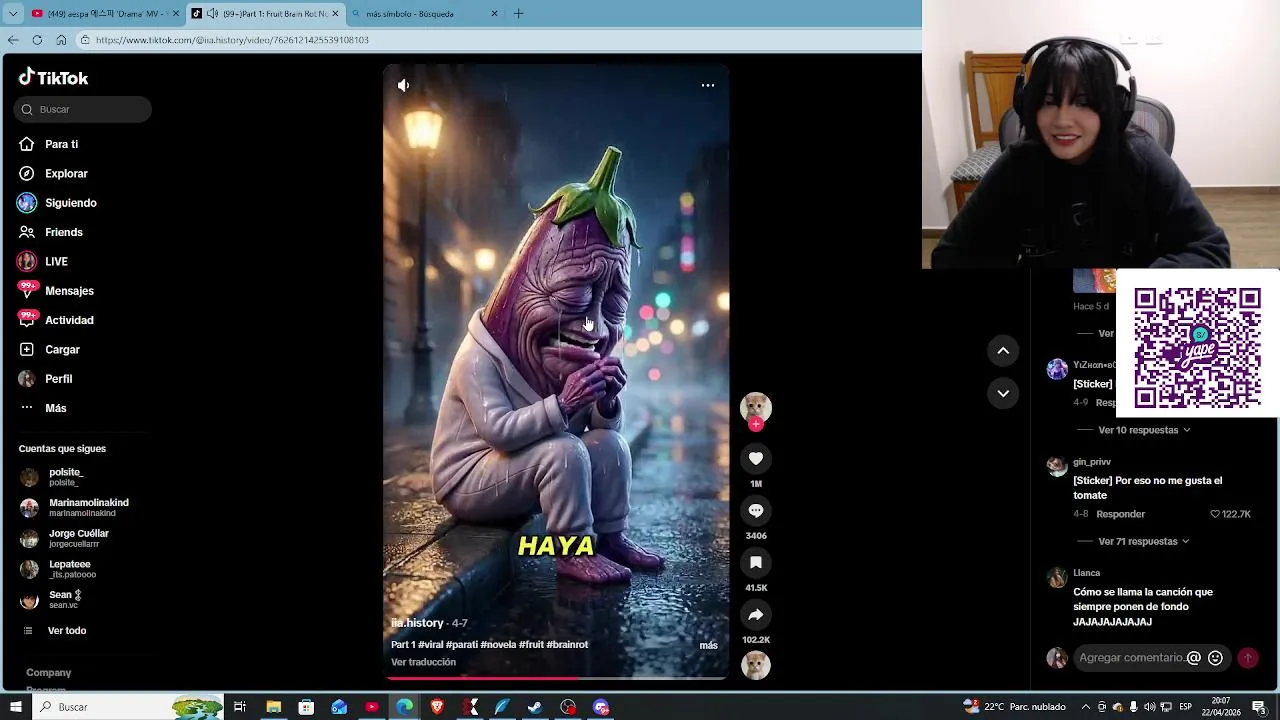Open the Windows Start menu

point(15,707)
